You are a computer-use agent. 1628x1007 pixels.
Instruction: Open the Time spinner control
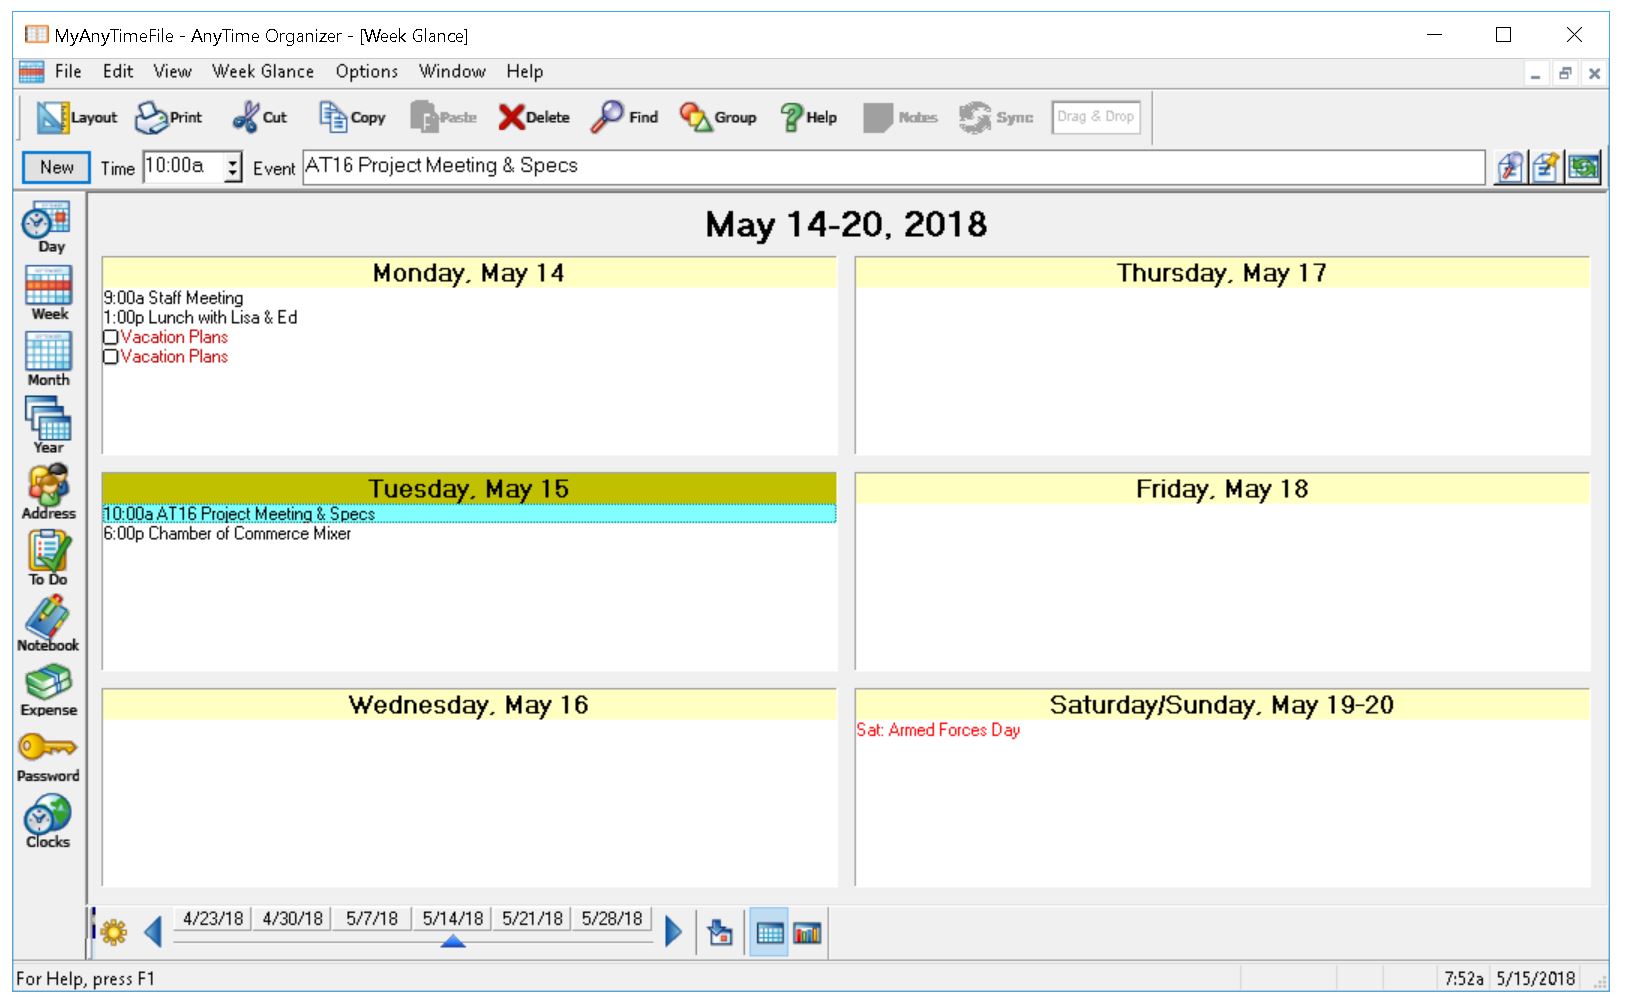(233, 167)
